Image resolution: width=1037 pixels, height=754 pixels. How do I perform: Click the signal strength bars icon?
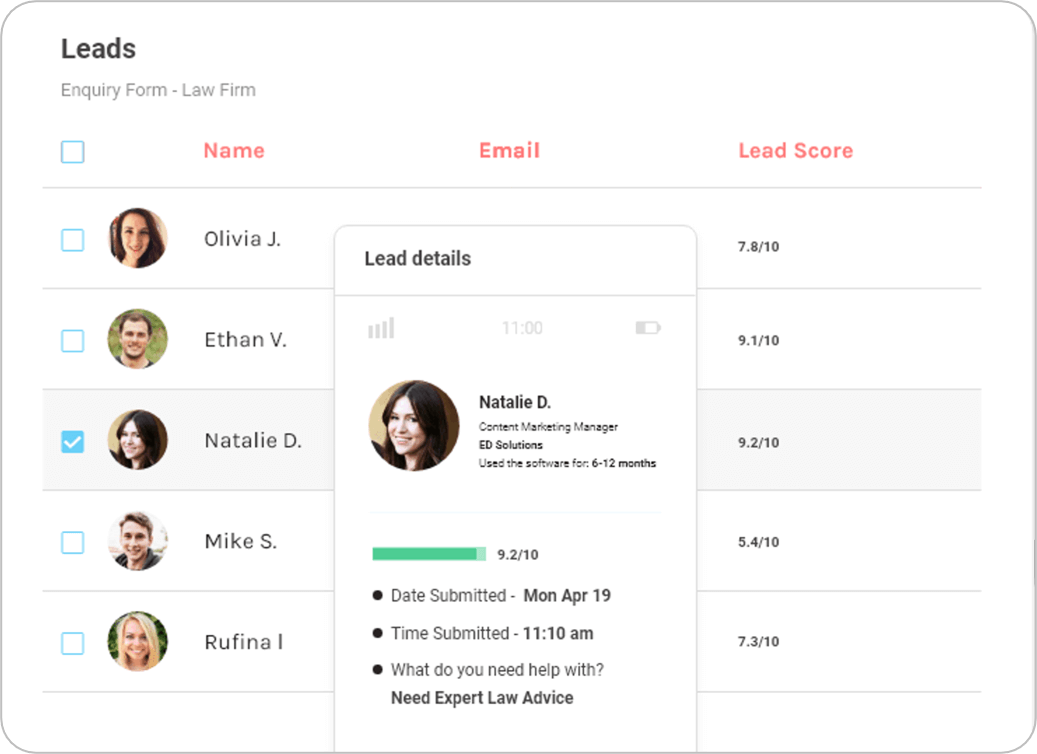(381, 328)
